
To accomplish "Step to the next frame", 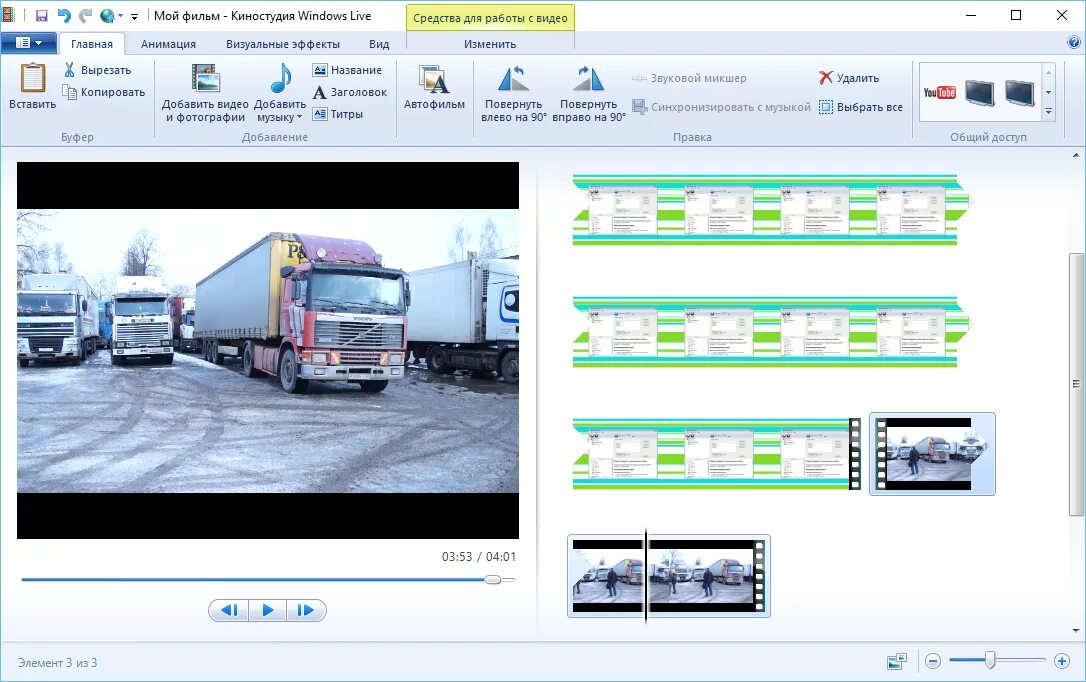I will (305, 610).
